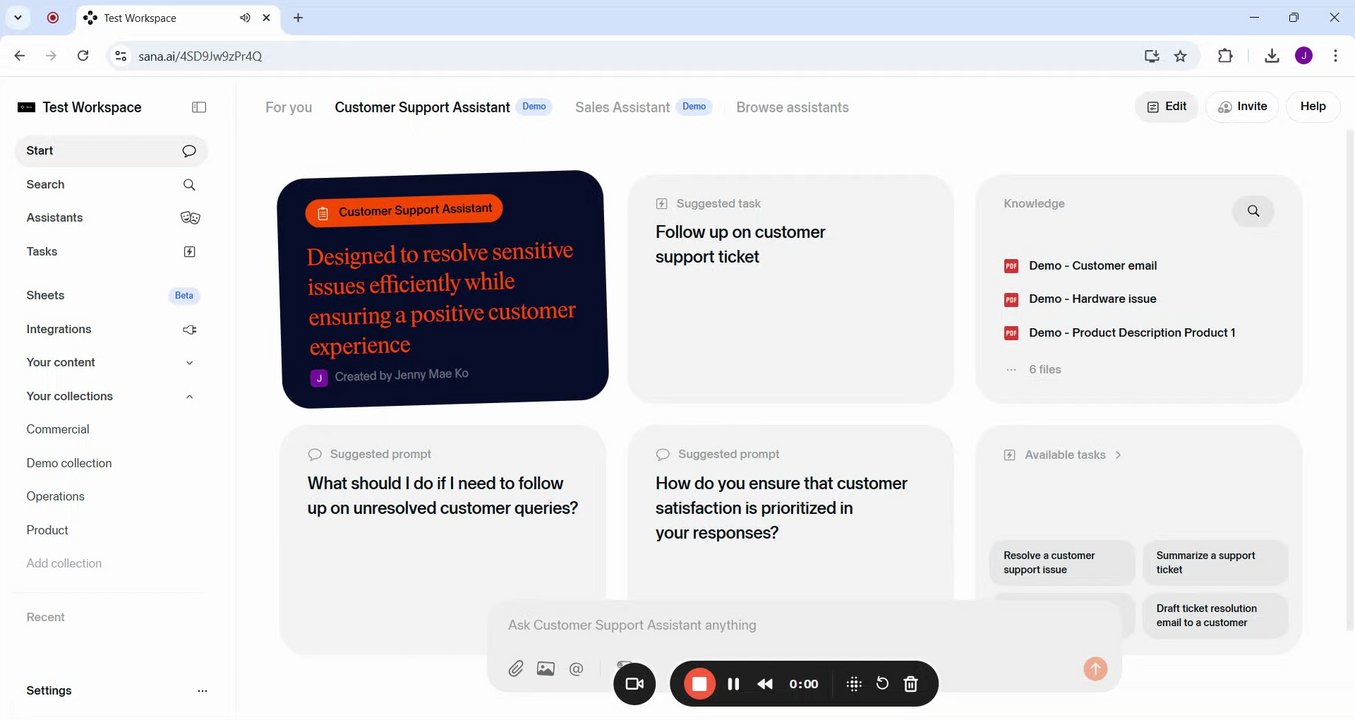Click Add collection
The height and width of the screenshot is (720, 1355).
pos(64,564)
